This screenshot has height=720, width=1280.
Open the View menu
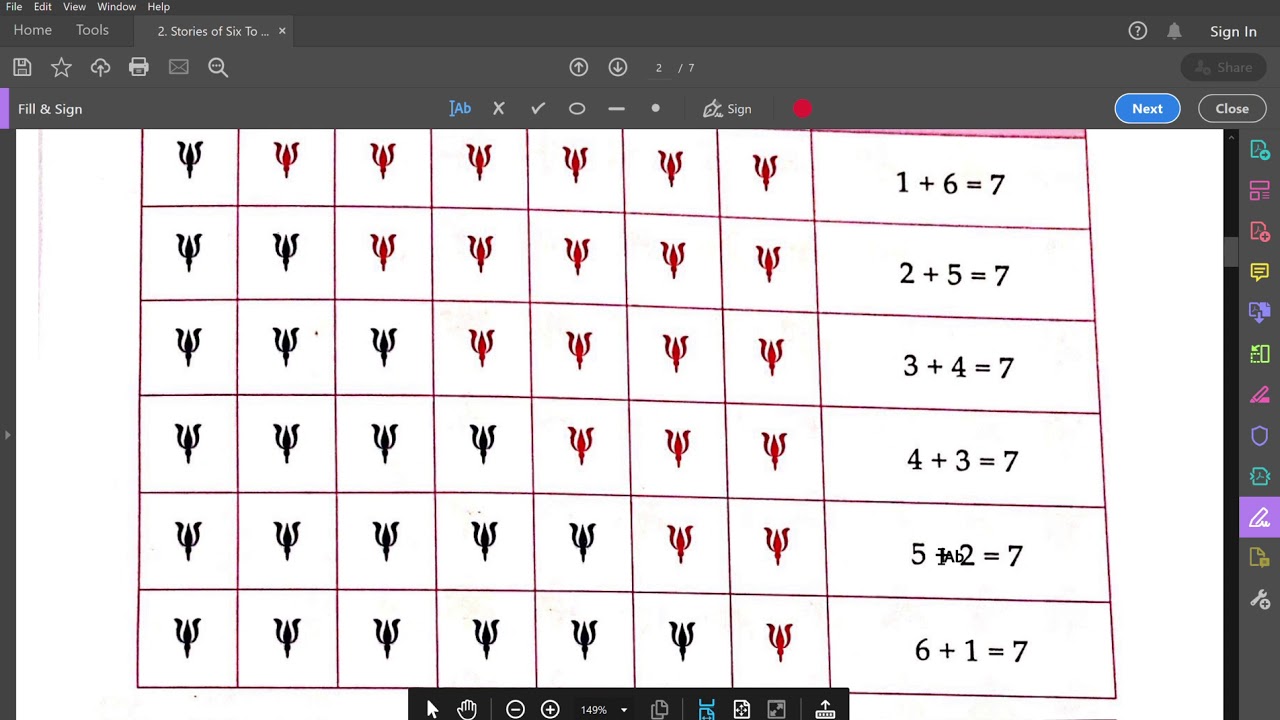tap(74, 7)
